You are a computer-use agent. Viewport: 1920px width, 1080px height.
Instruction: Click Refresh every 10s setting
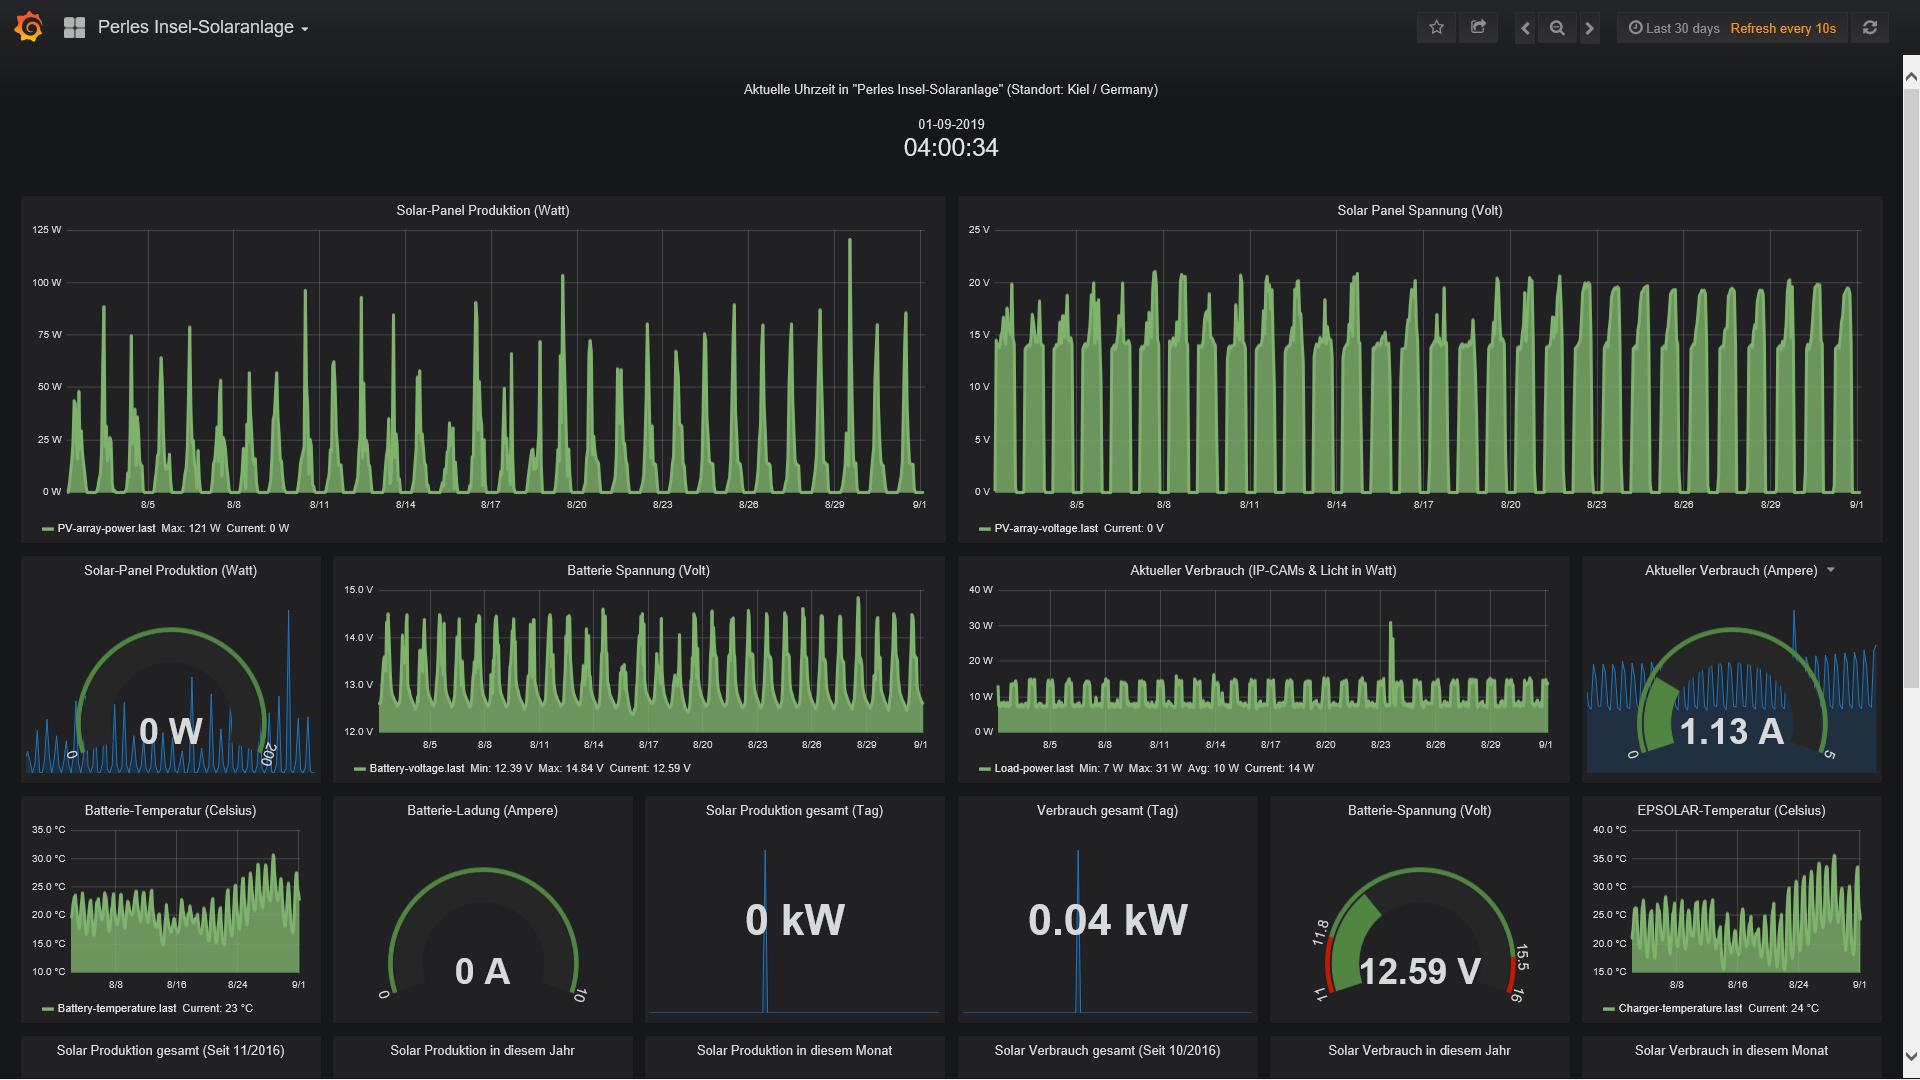(x=1783, y=28)
